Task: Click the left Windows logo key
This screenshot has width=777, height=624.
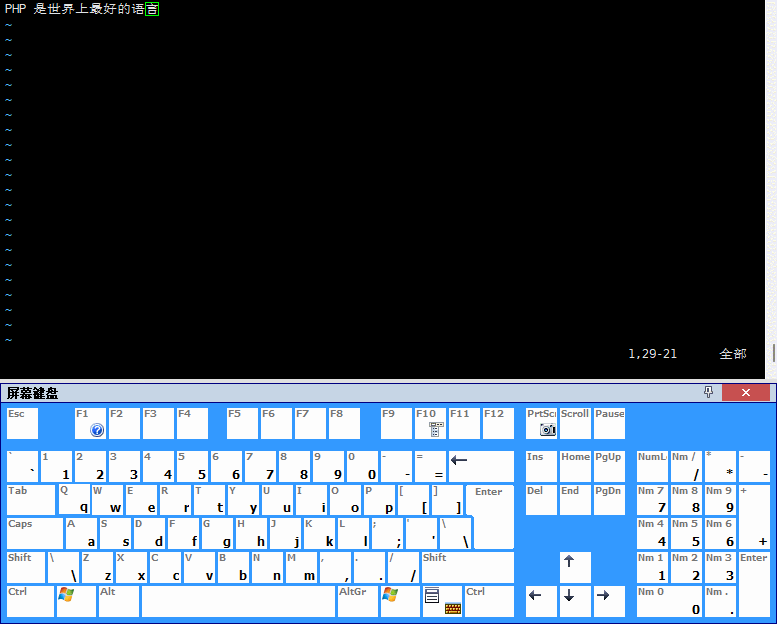Action: [76, 601]
